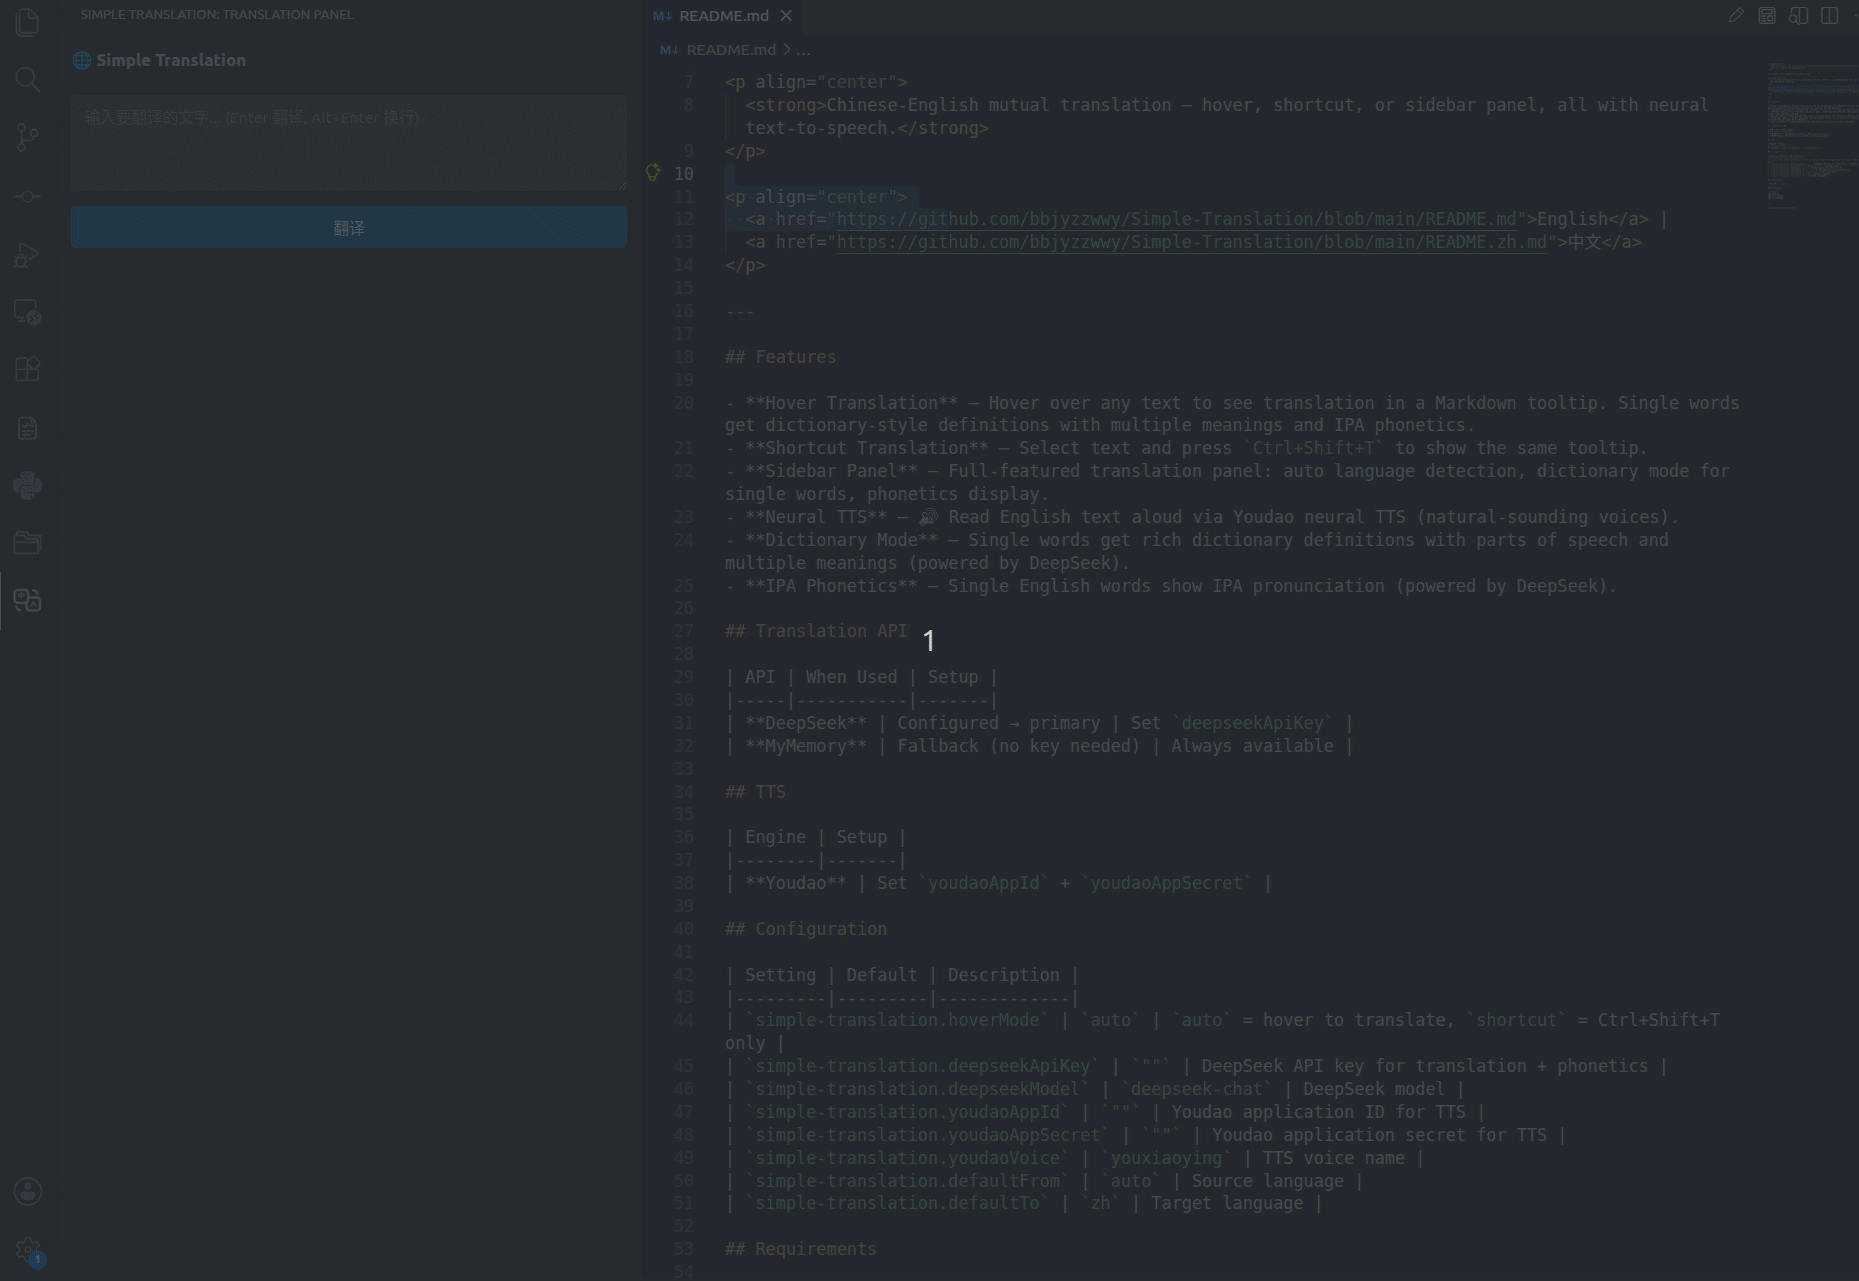Open the Accounts menu icon
This screenshot has height=1281, width=1859.
point(28,1191)
